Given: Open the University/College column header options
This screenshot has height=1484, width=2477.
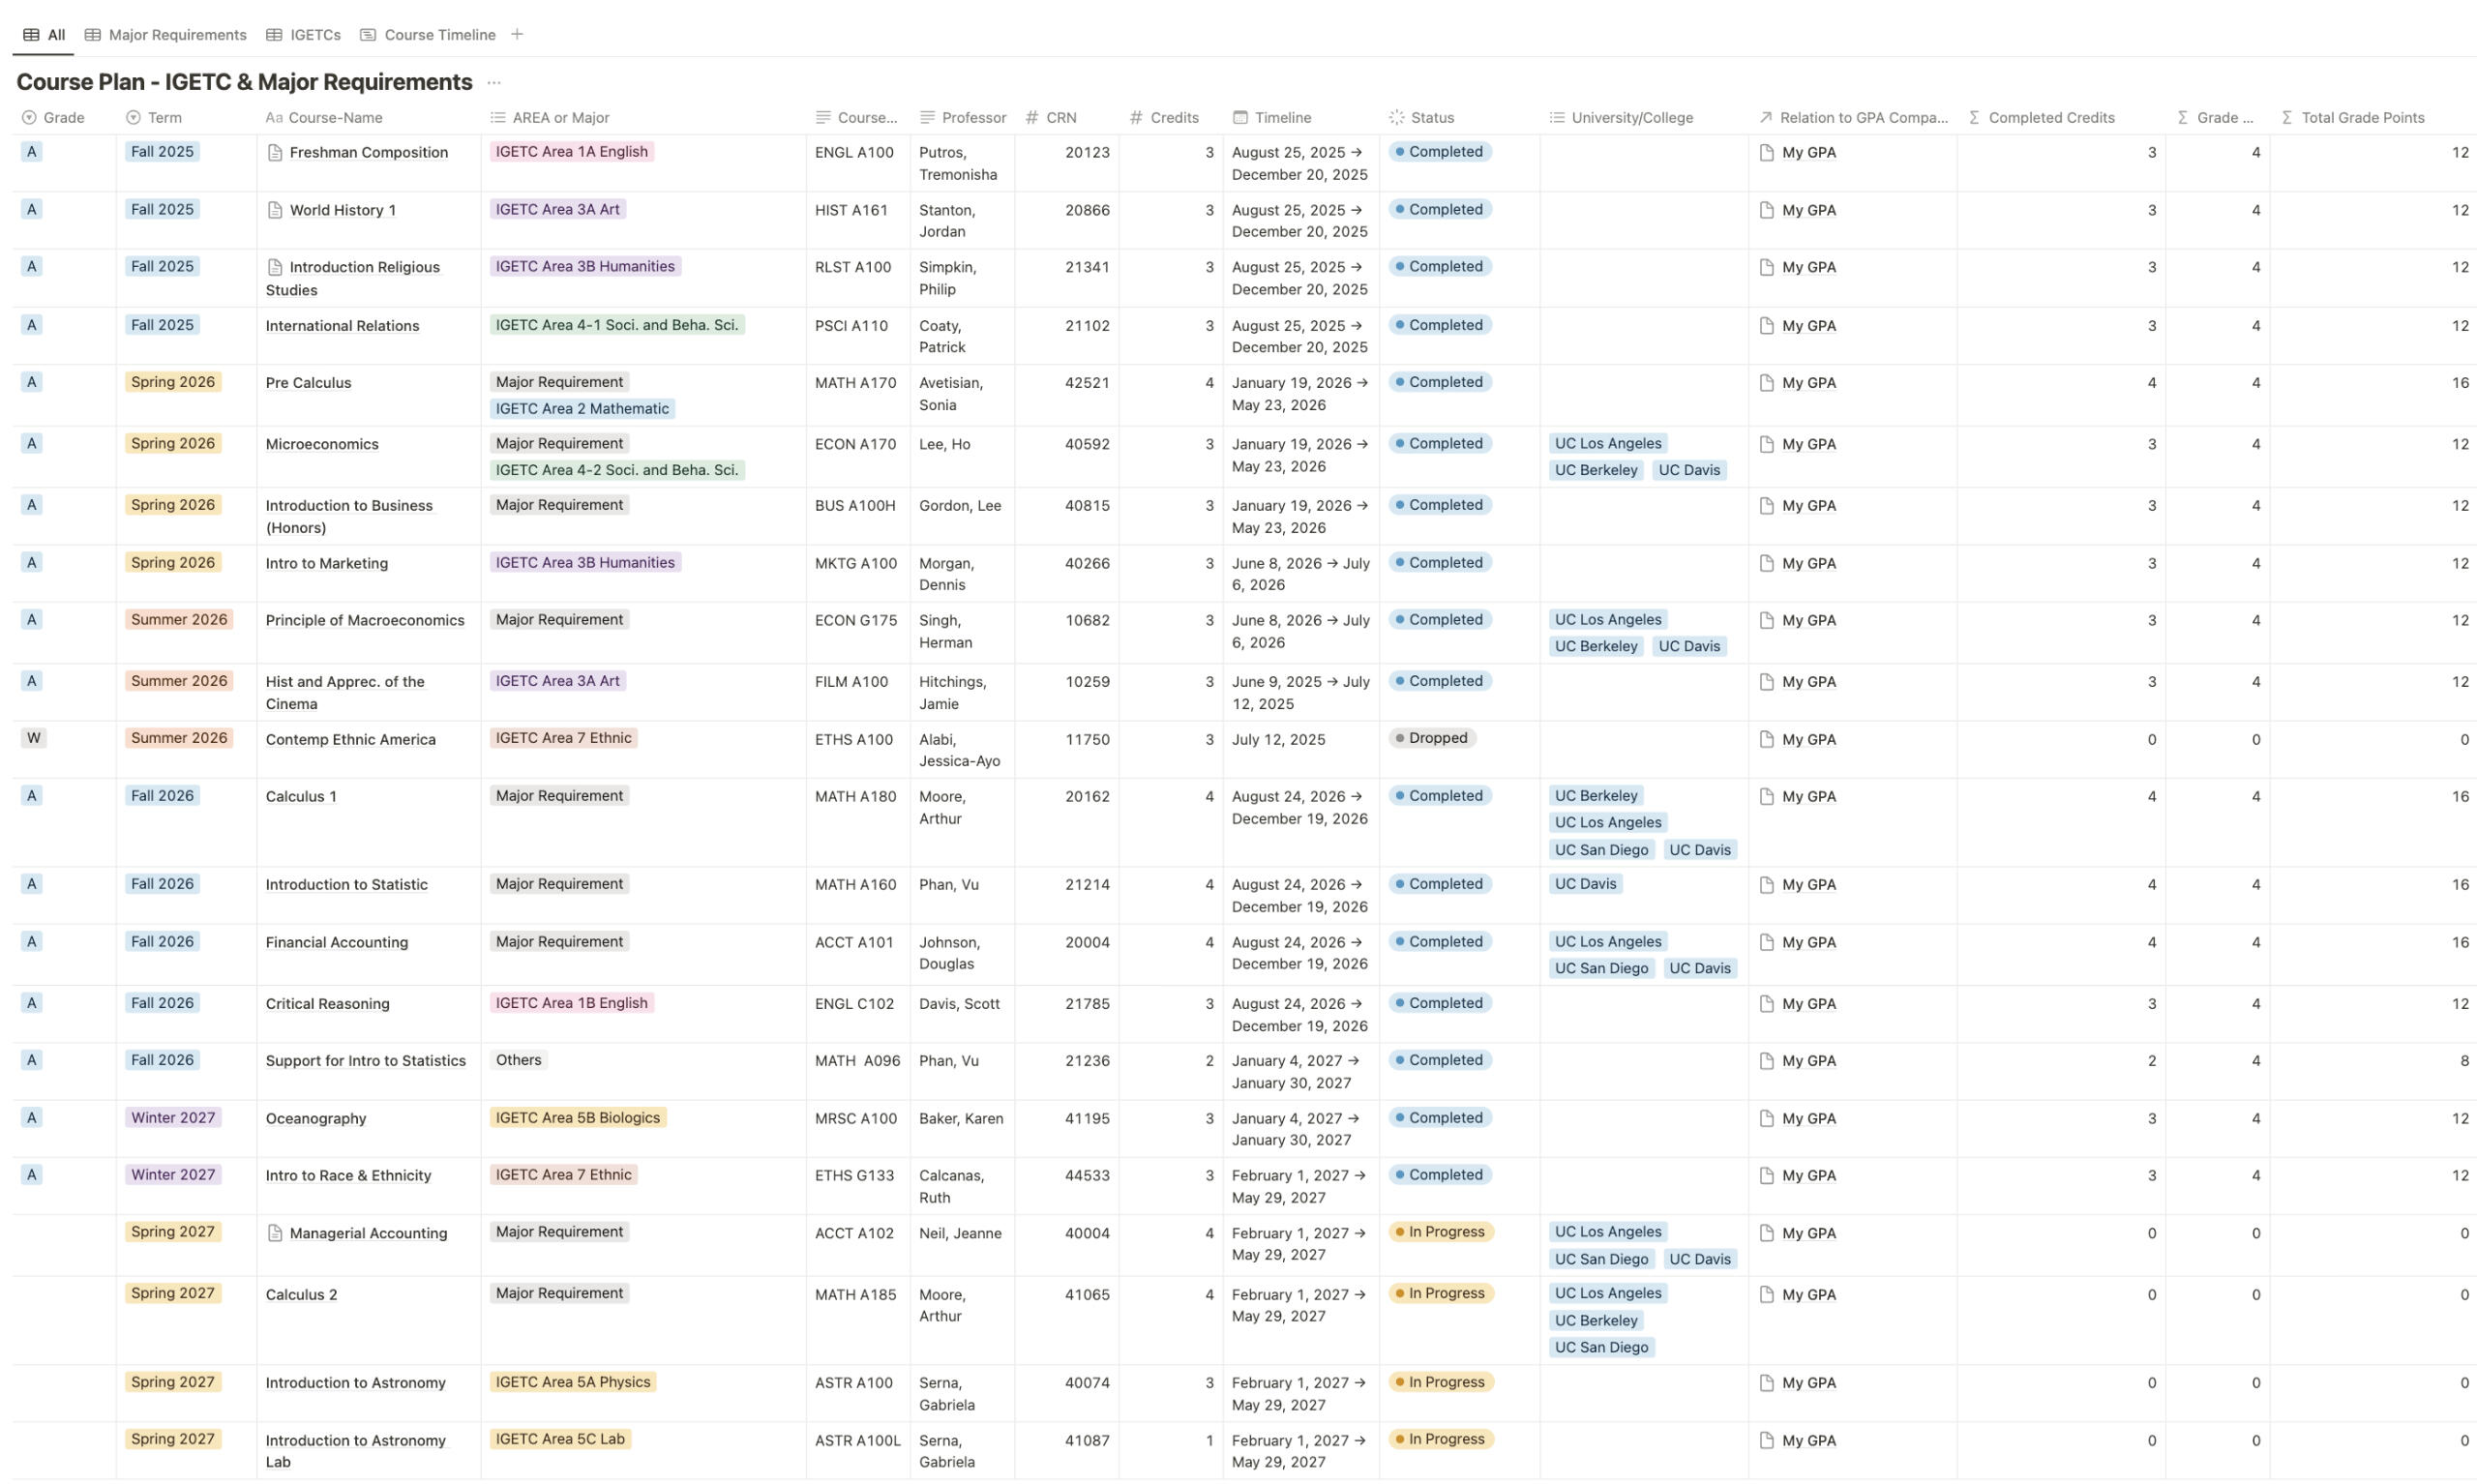Looking at the screenshot, I should point(1631,118).
